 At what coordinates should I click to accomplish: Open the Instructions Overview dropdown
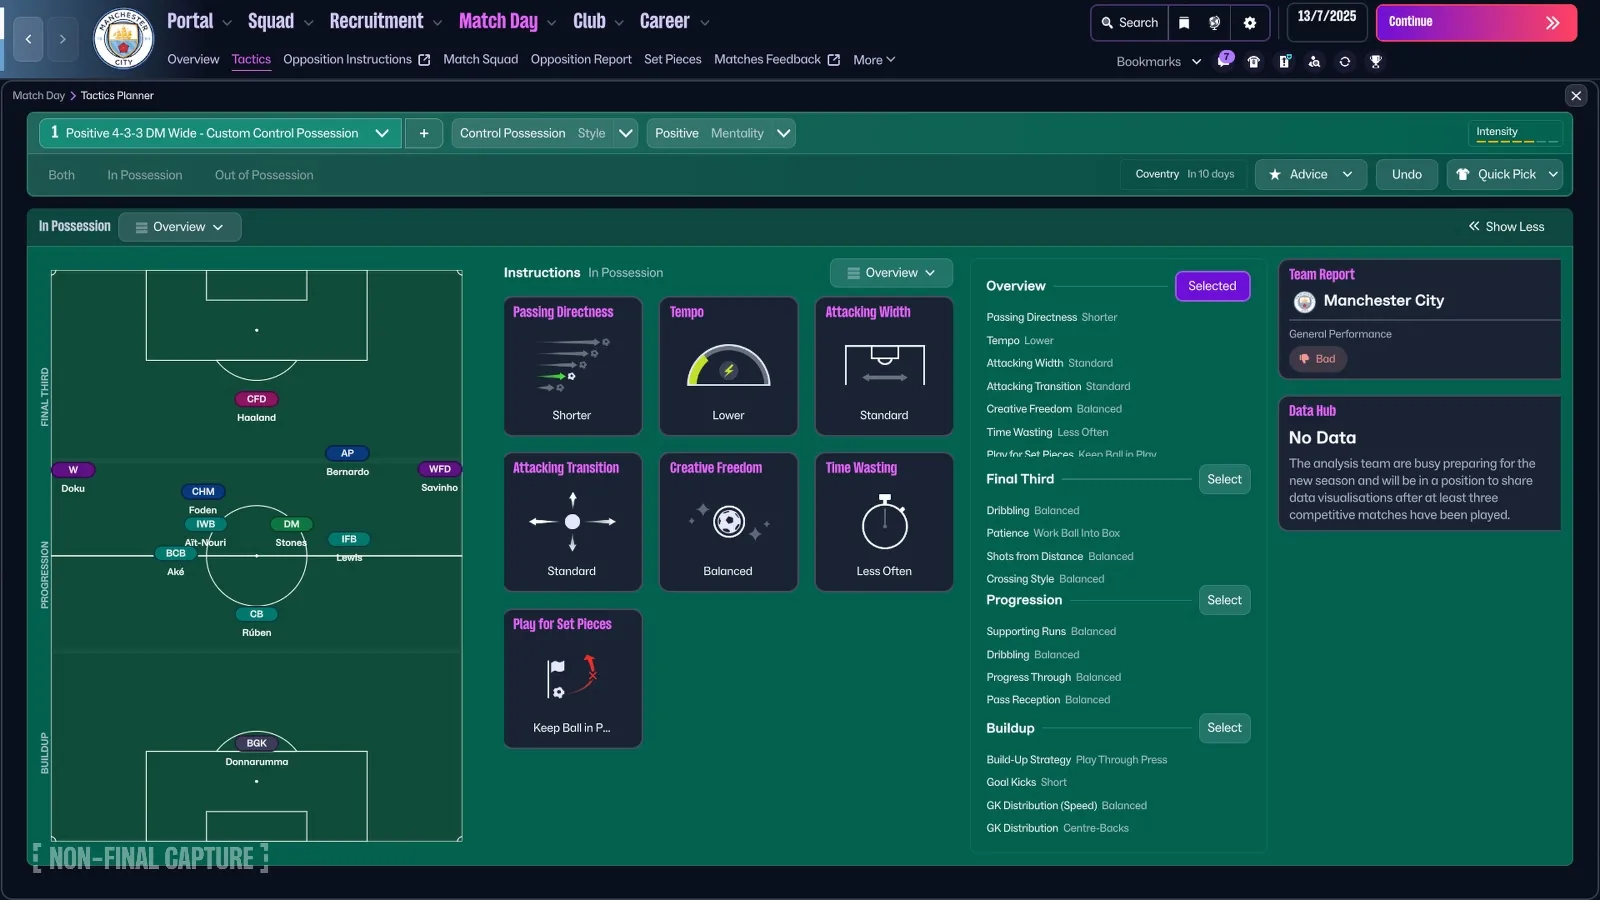(891, 273)
